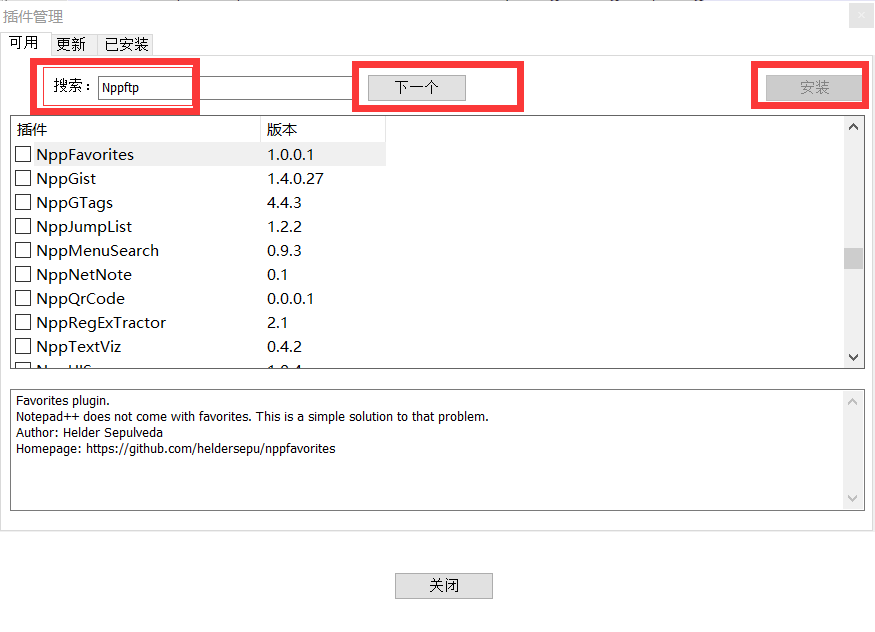The height and width of the screenshot is (632, 875).
Task: Check the NppGist plugin checkbox
Action: 23,178
